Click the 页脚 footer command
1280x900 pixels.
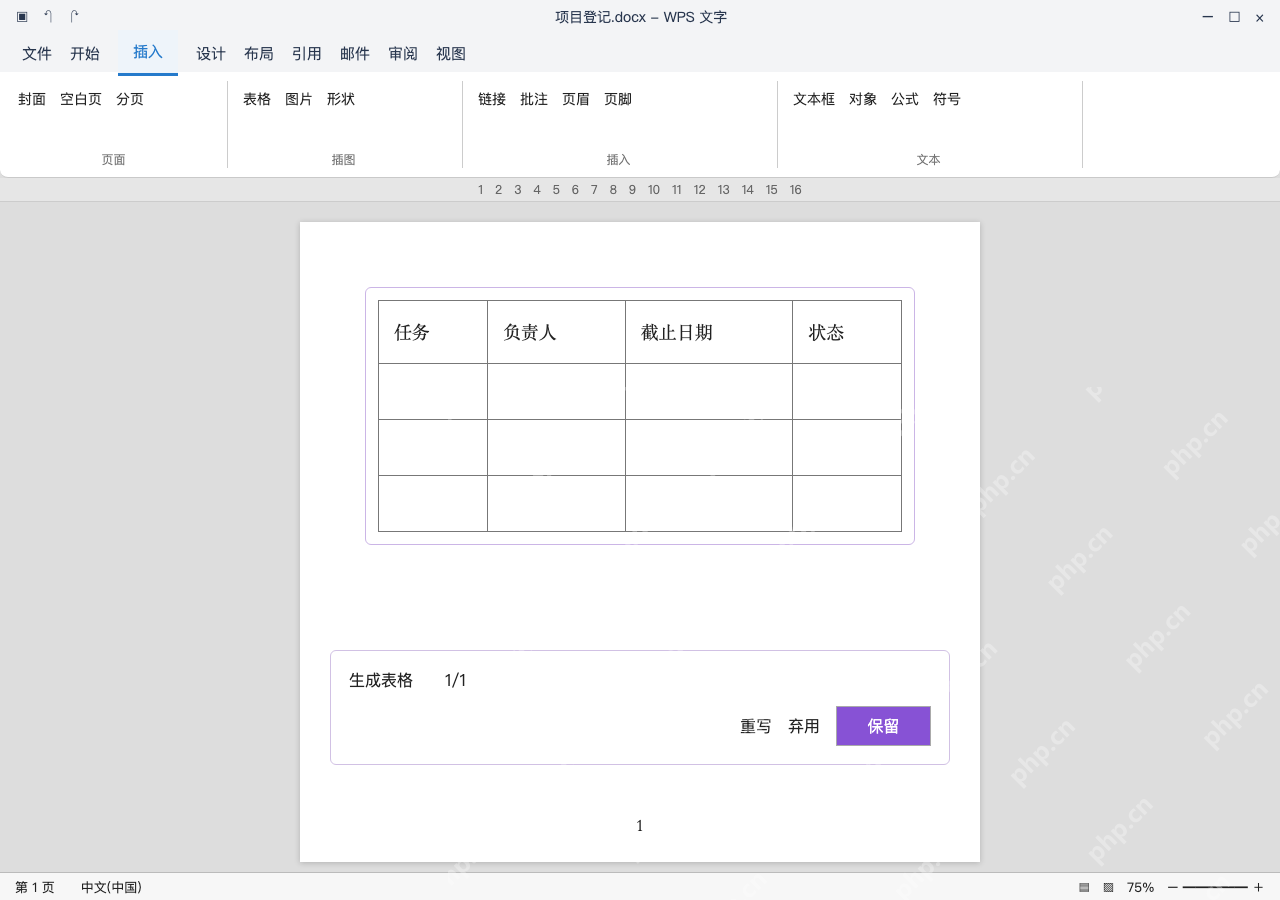(x=618, y=99)
